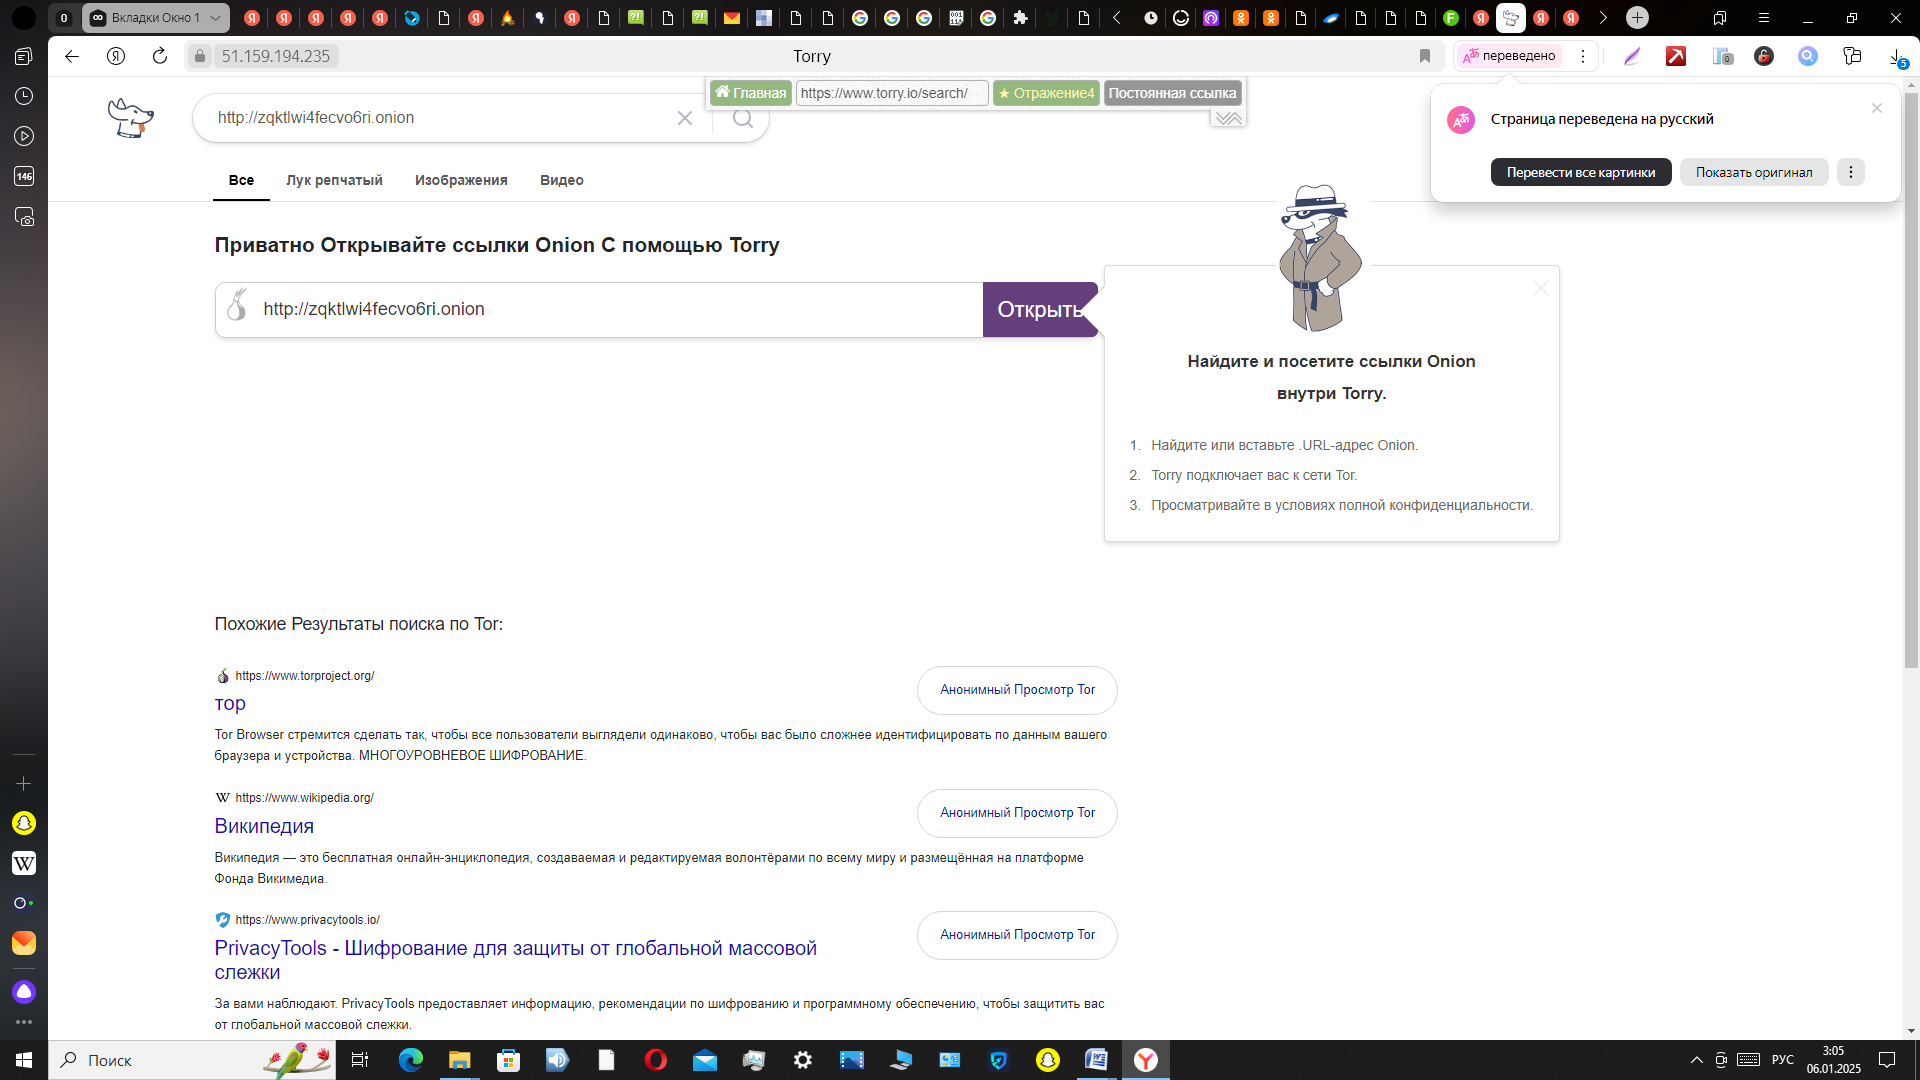This screenshot has width=1920, height=1080.
Task: Open the Snapchat ghost icon in the sidebar
Action: [24, 823]
